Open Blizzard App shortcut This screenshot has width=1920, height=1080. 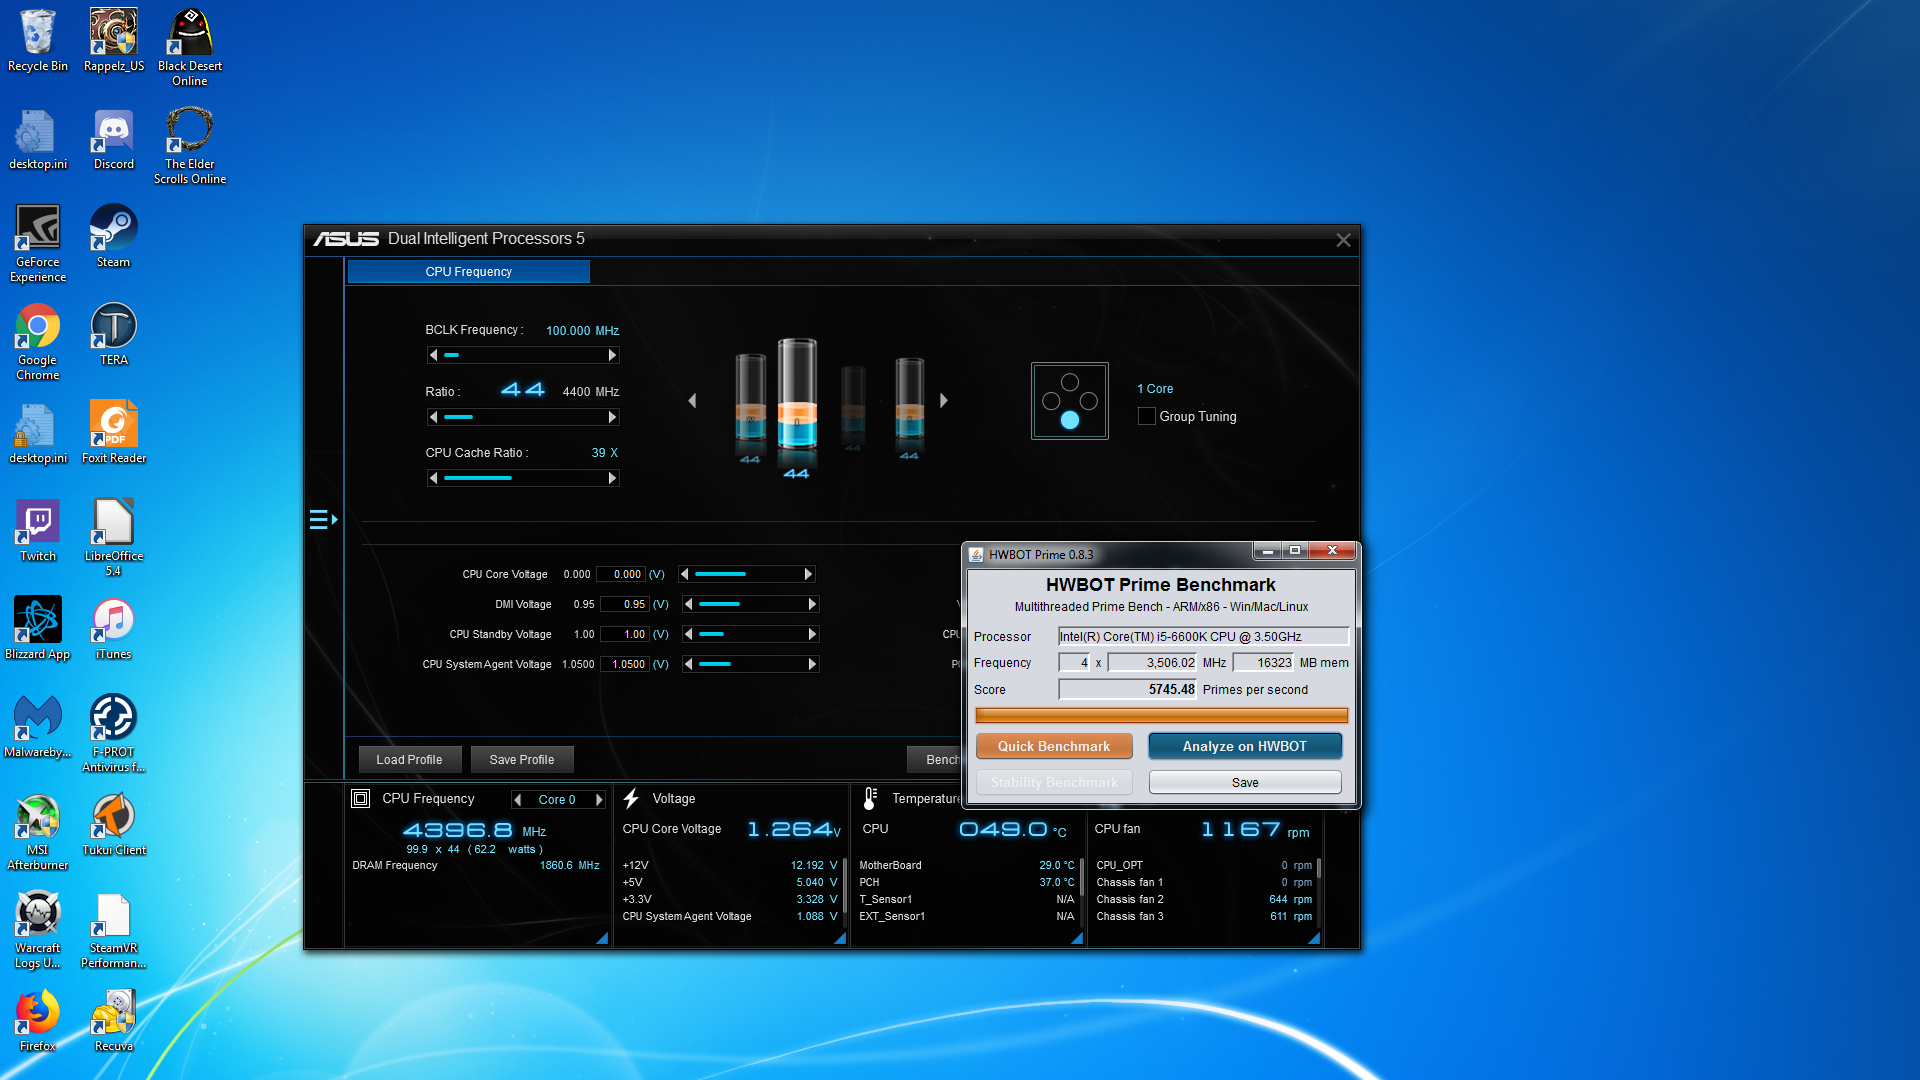pos(38,628)
